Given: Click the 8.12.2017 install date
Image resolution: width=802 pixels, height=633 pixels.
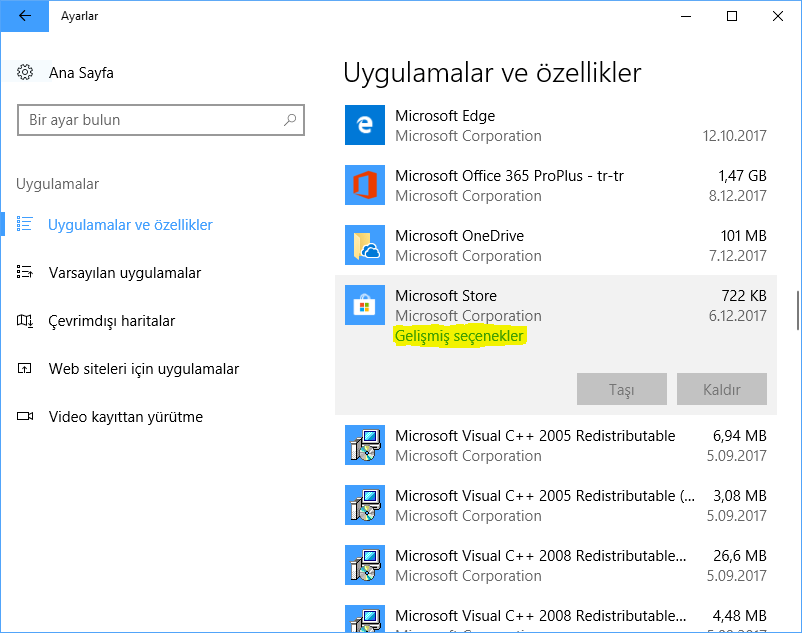Looking at the screenshot, I should (738, 195).
